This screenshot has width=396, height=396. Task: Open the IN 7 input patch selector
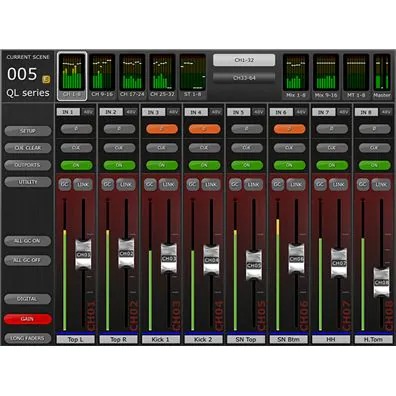point(323,112)
